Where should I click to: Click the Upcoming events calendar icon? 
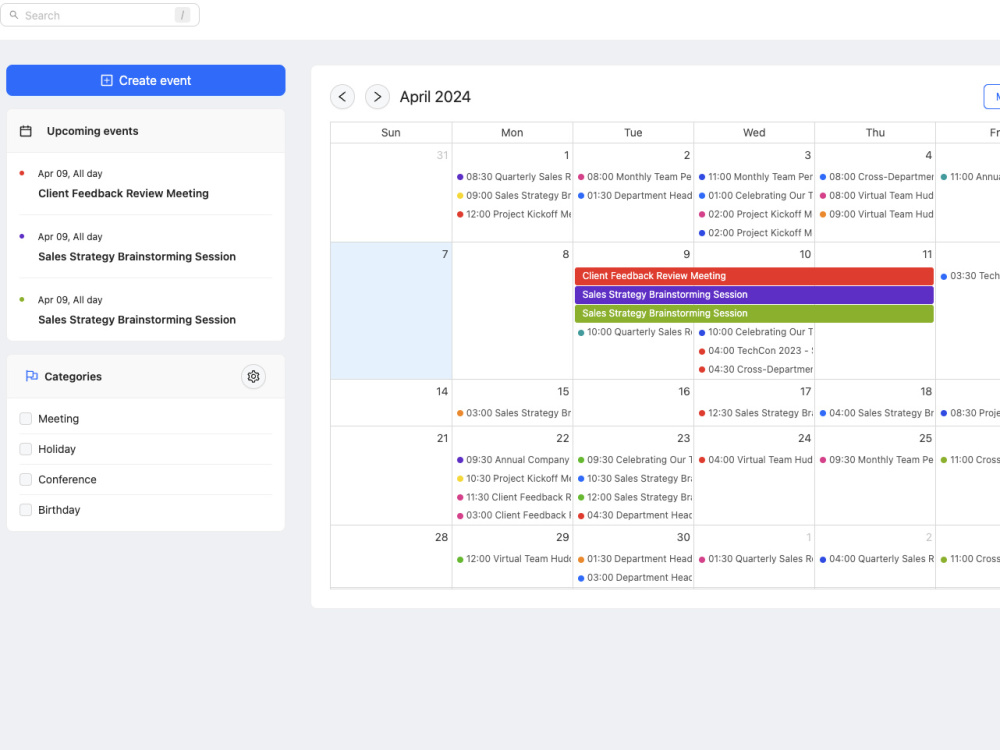click(26, 131)
